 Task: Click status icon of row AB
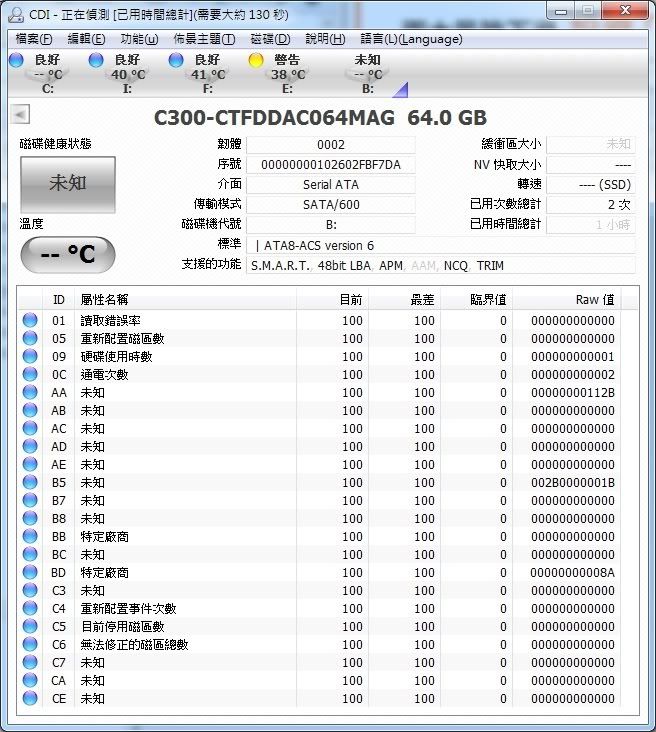(30, 410)
